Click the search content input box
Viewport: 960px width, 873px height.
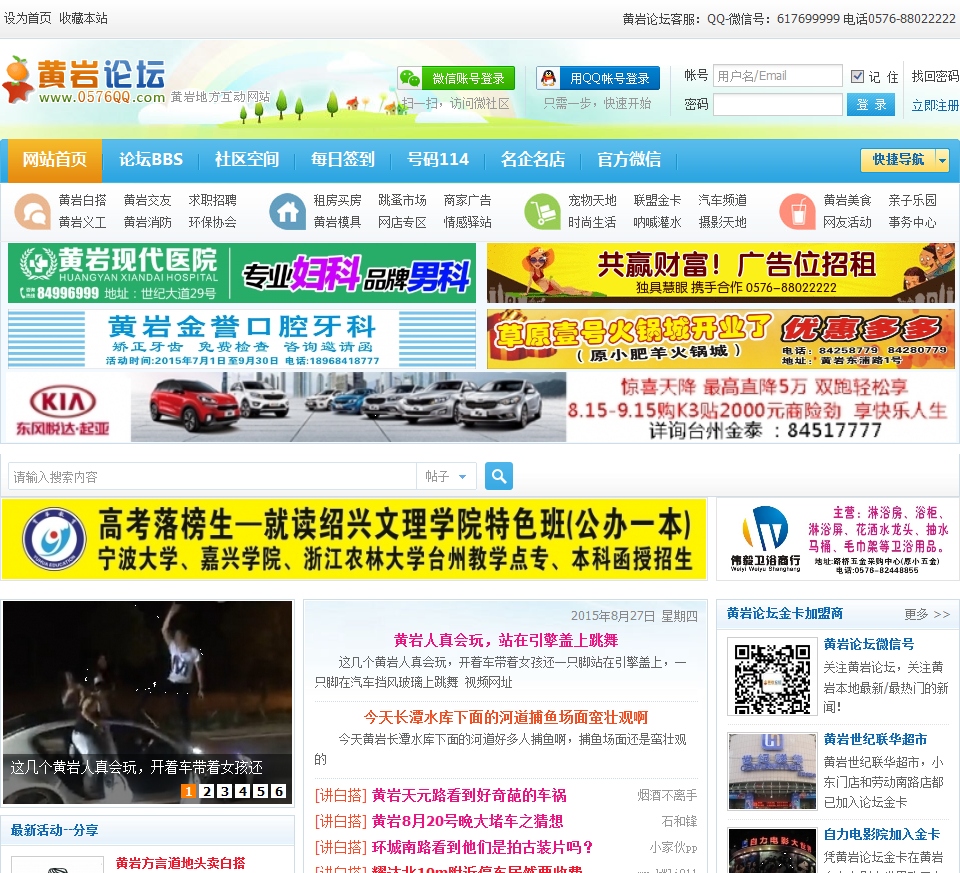[x=212, y=476]
